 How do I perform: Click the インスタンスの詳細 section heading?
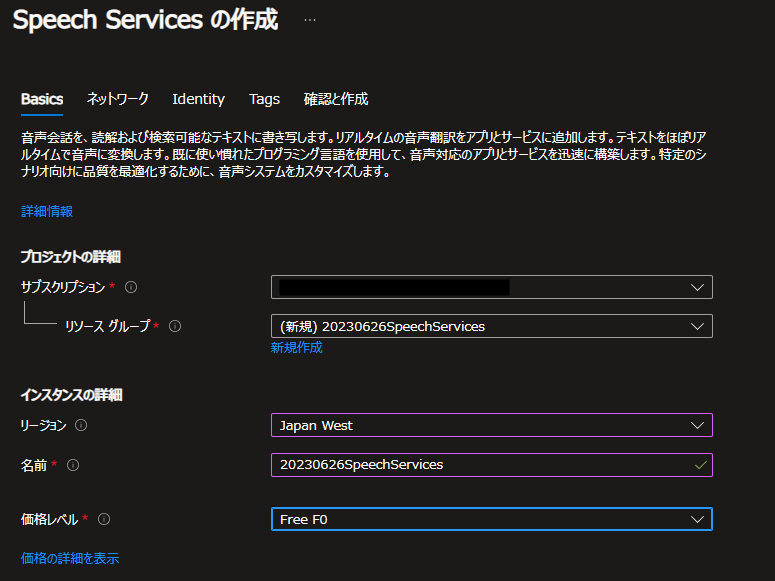[71, 395]
